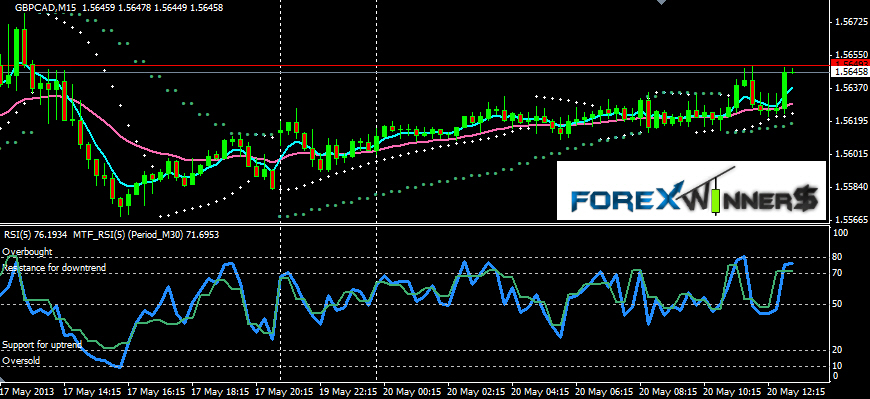The image size is (870, 399).
Task: Click the 1.56370 price axis label
Action: coord(851,88)
